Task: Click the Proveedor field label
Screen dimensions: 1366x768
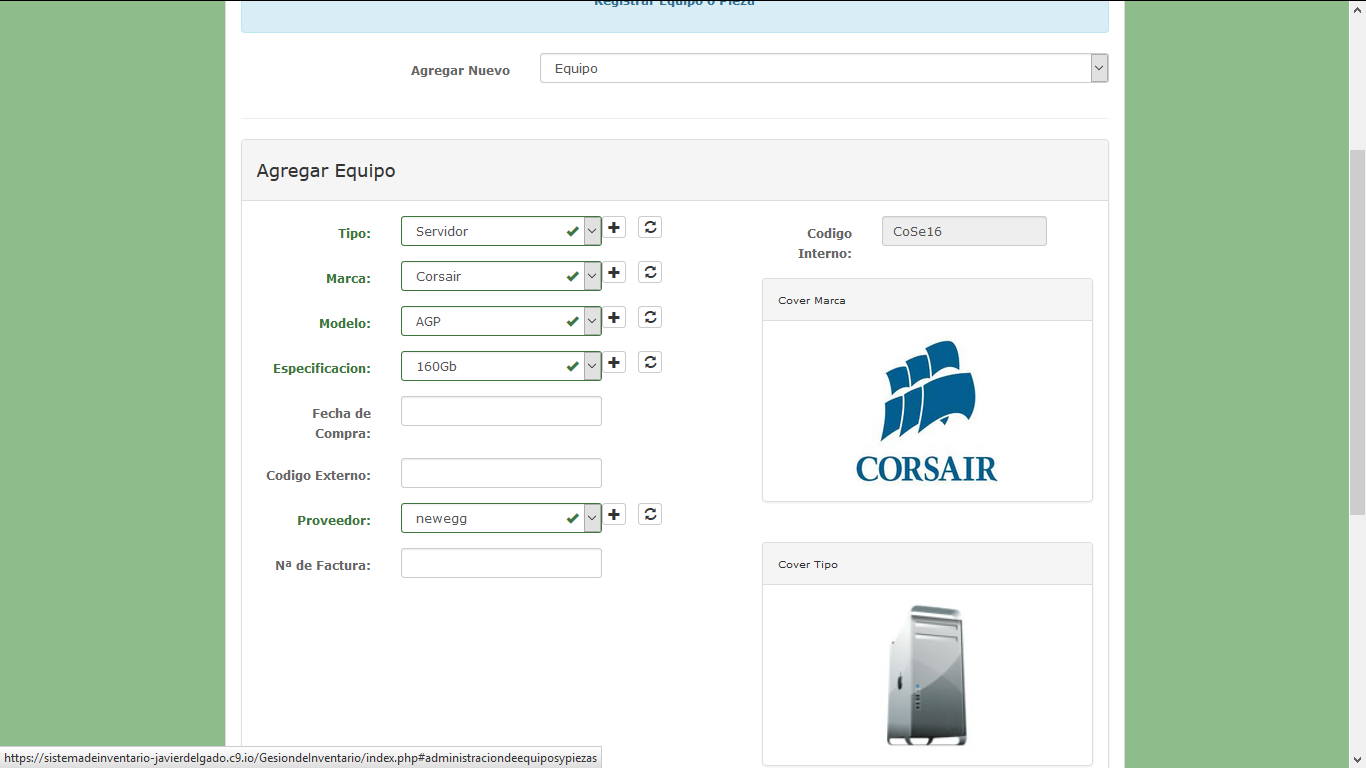Action: pos(334,520)
